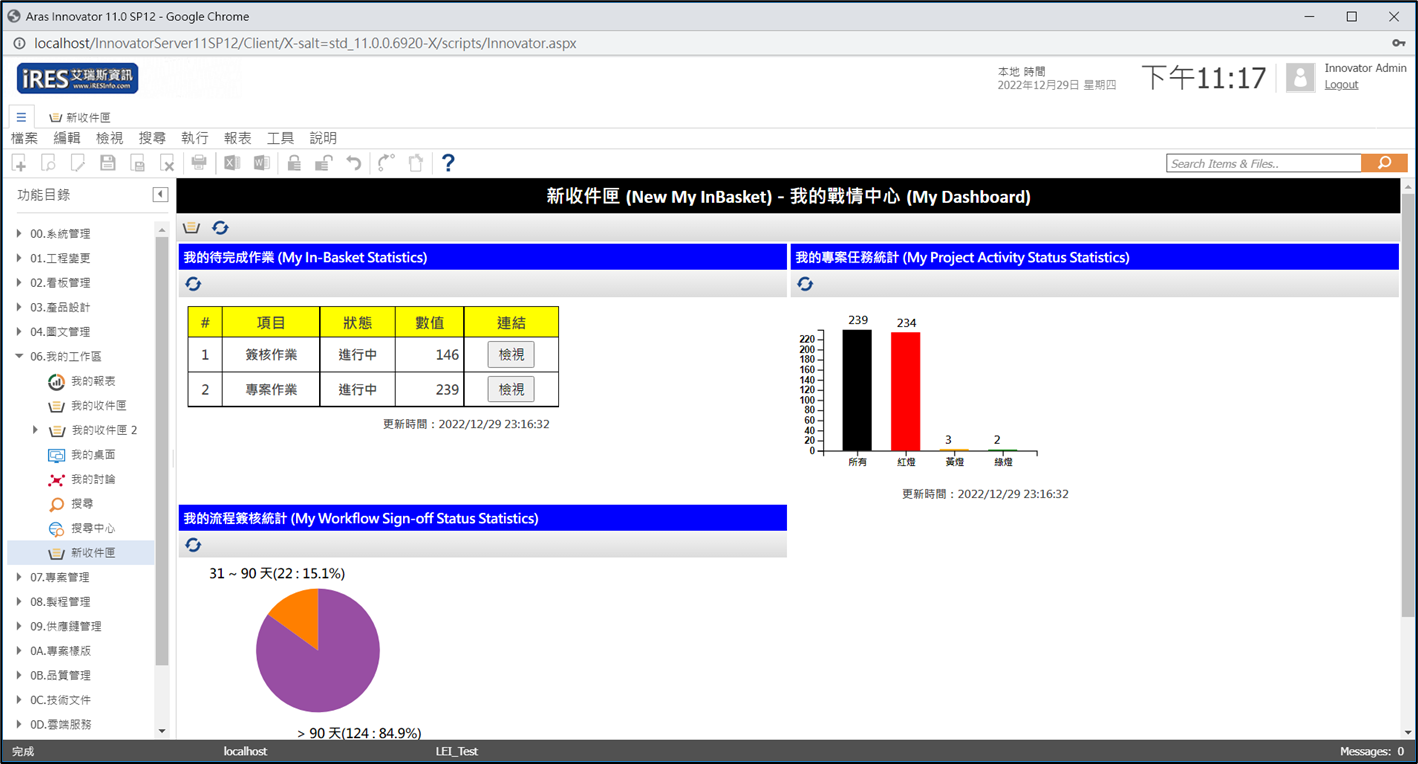The image size is (1418, 764).
Task: Open the 檔案 menu
Action: pos(24,138)
